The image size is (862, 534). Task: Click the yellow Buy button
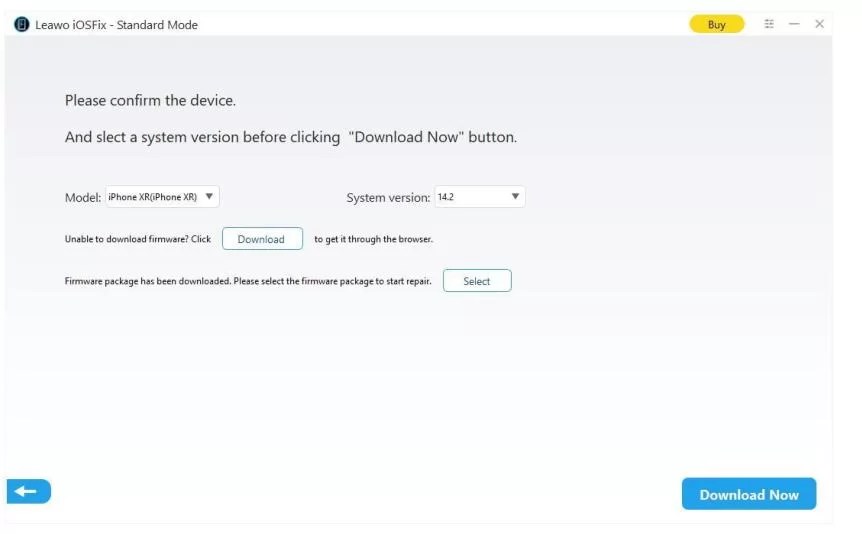[716, 24]
